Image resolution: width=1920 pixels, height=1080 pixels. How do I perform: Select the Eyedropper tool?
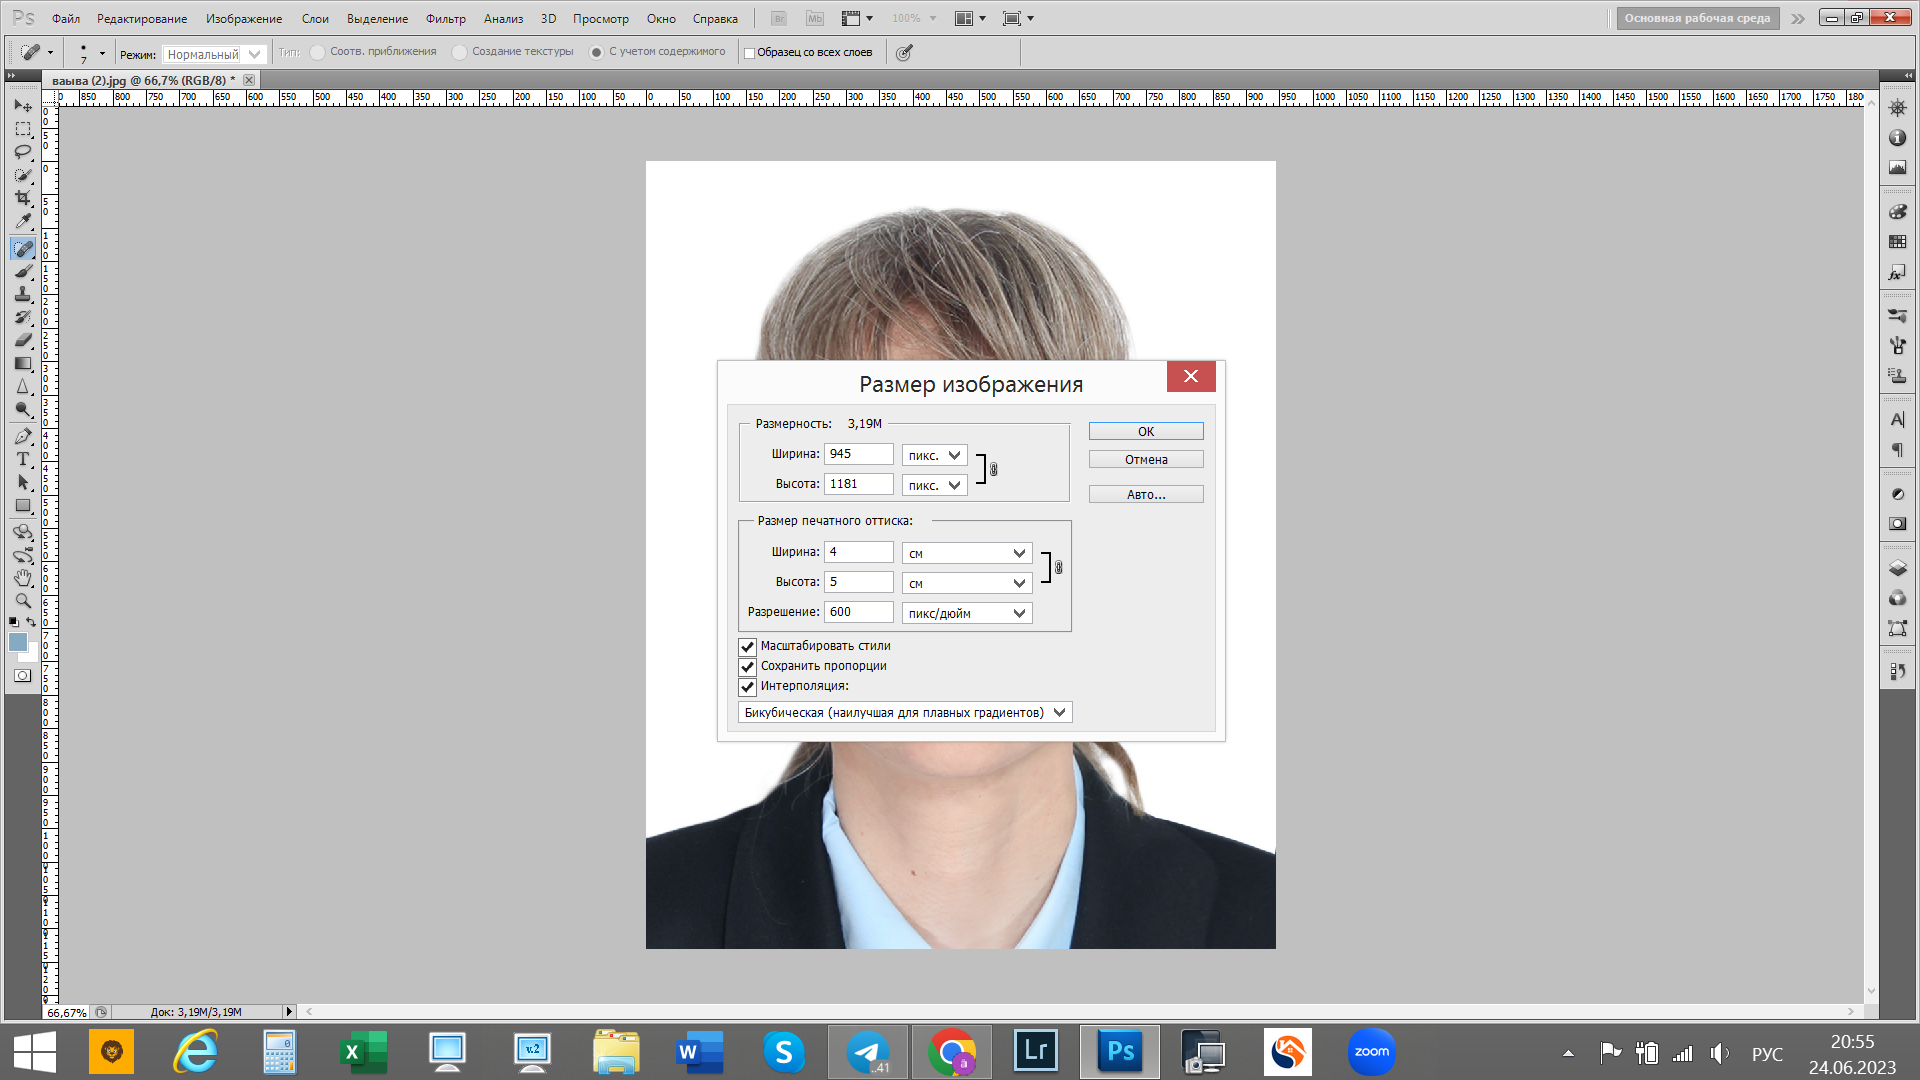(23, 222)
